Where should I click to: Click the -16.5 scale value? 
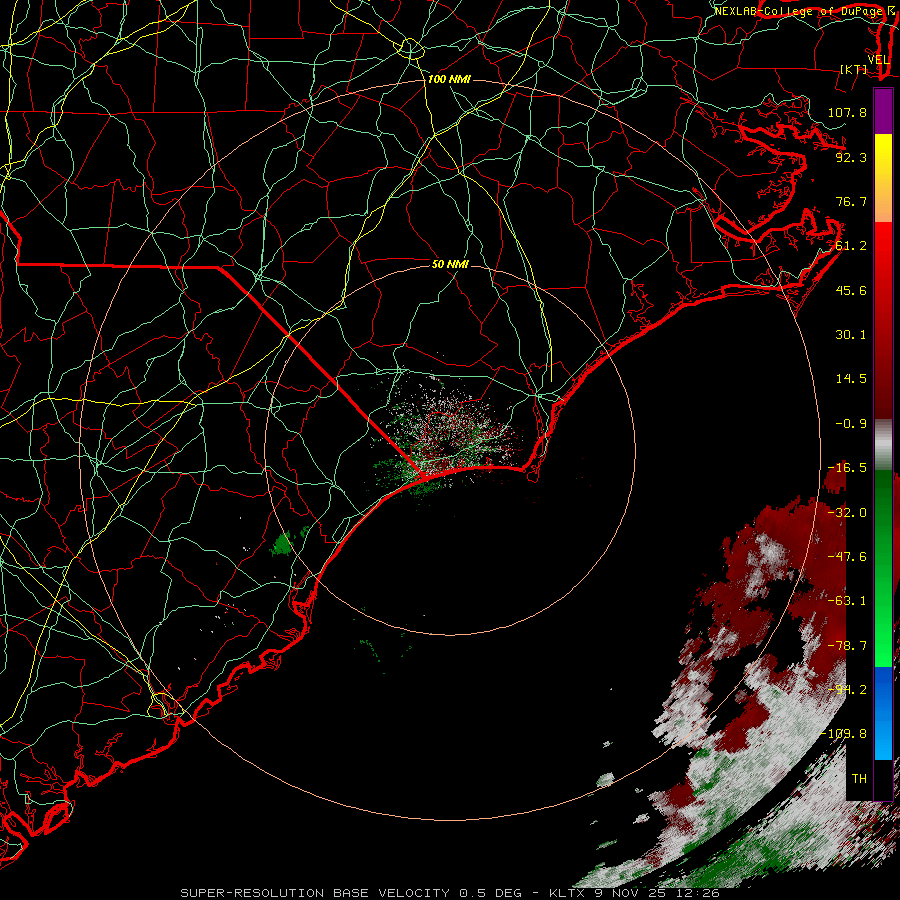(x=847, y=468)
